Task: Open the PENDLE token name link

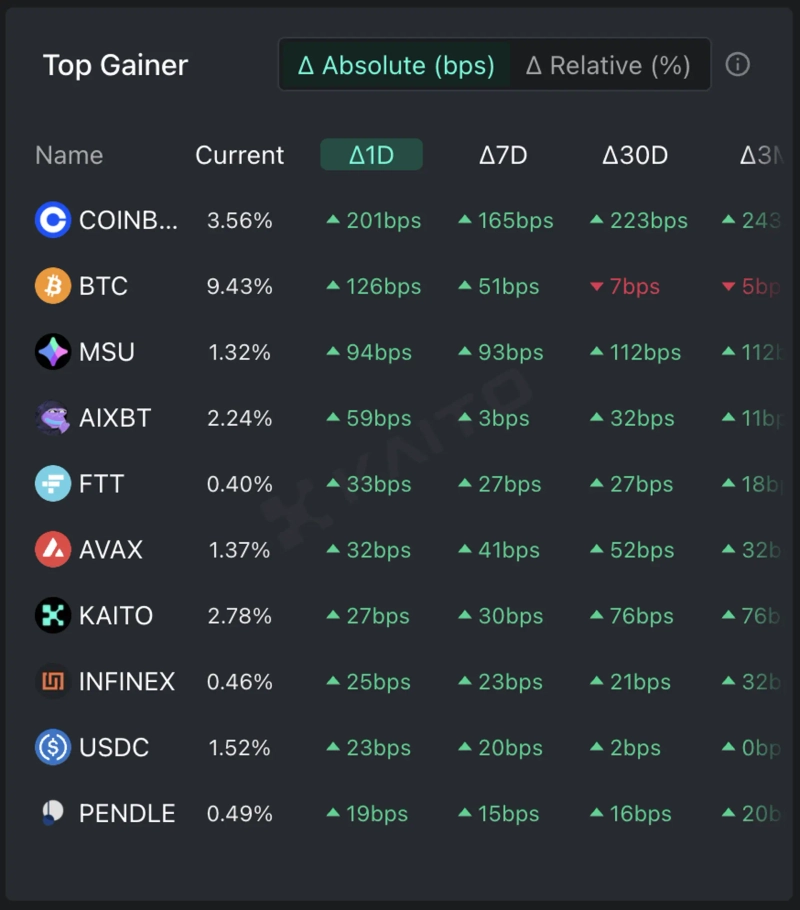Action: click(x=127, y=814)
